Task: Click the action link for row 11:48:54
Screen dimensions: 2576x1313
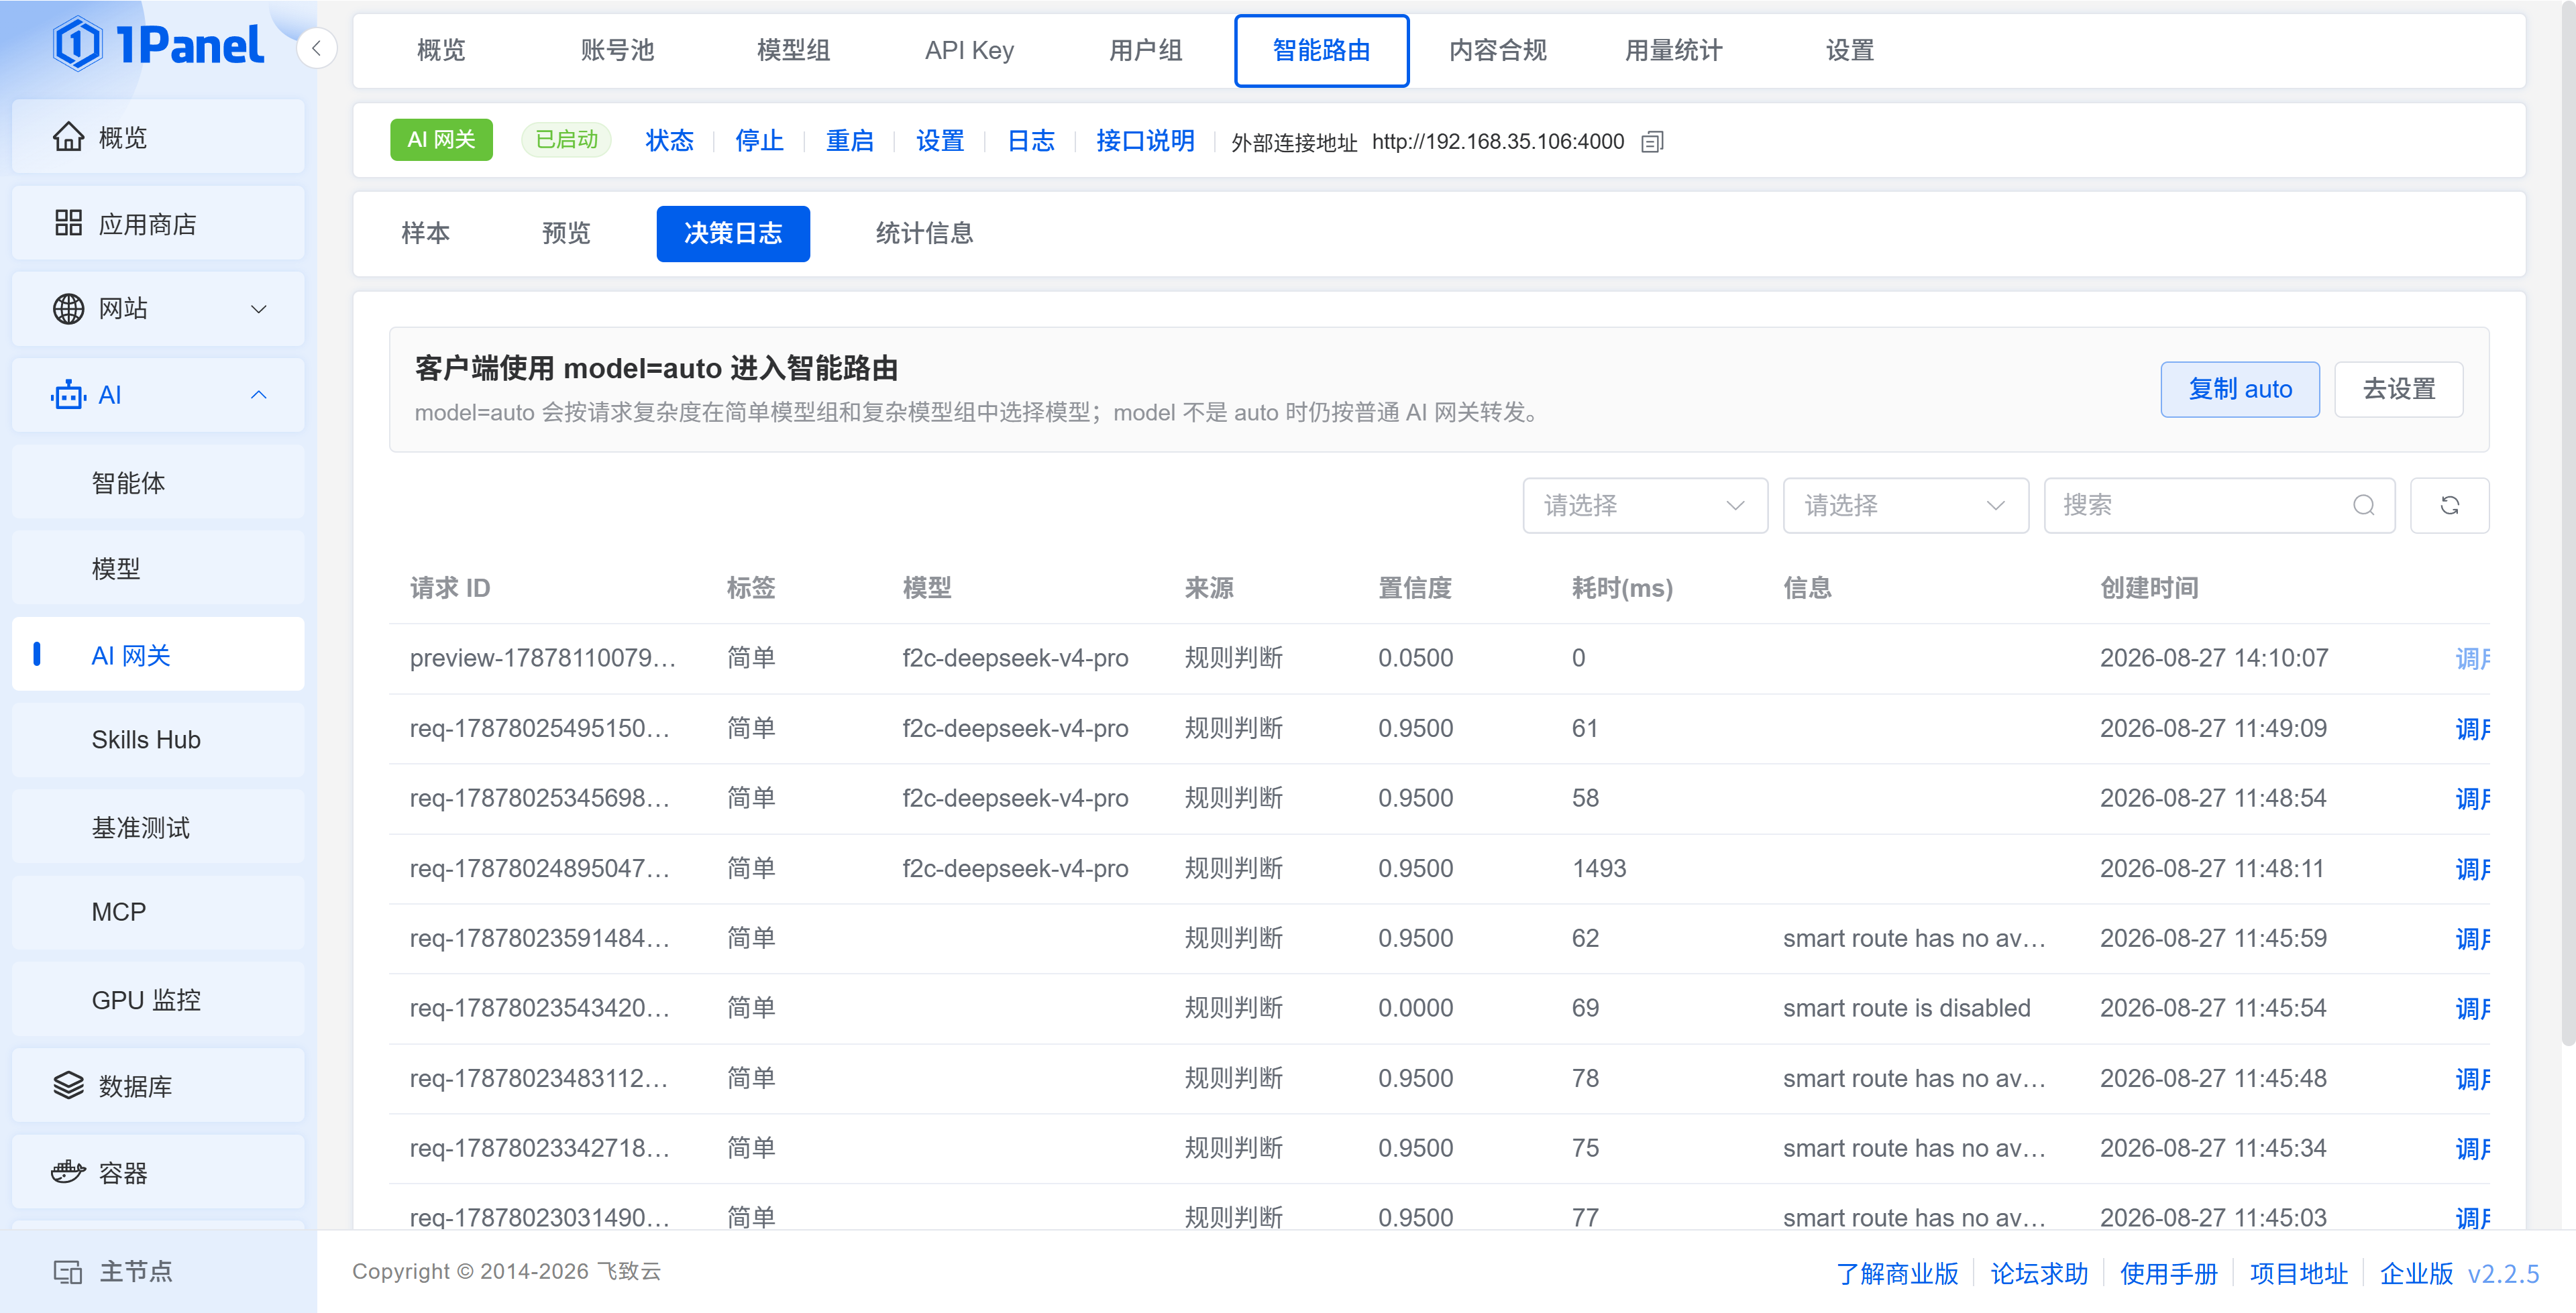Action: [2472, 798]
